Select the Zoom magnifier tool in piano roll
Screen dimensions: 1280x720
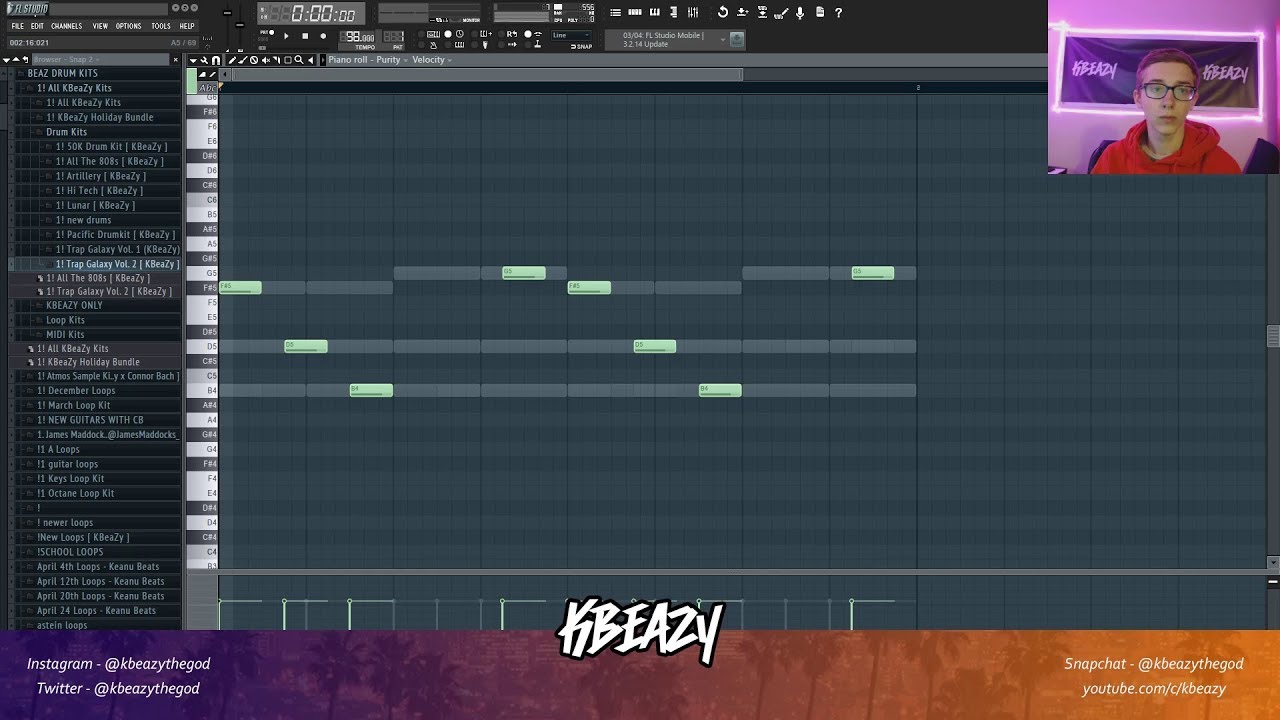[x=299, y=60]
